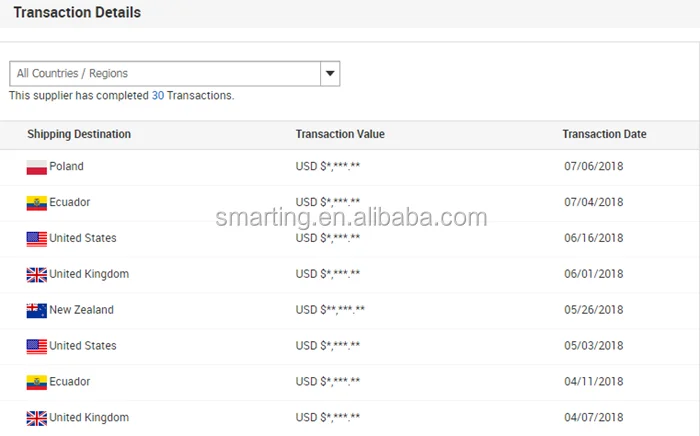
Task: Select the All Countries / Regions combo box
Action: [165, 73]
